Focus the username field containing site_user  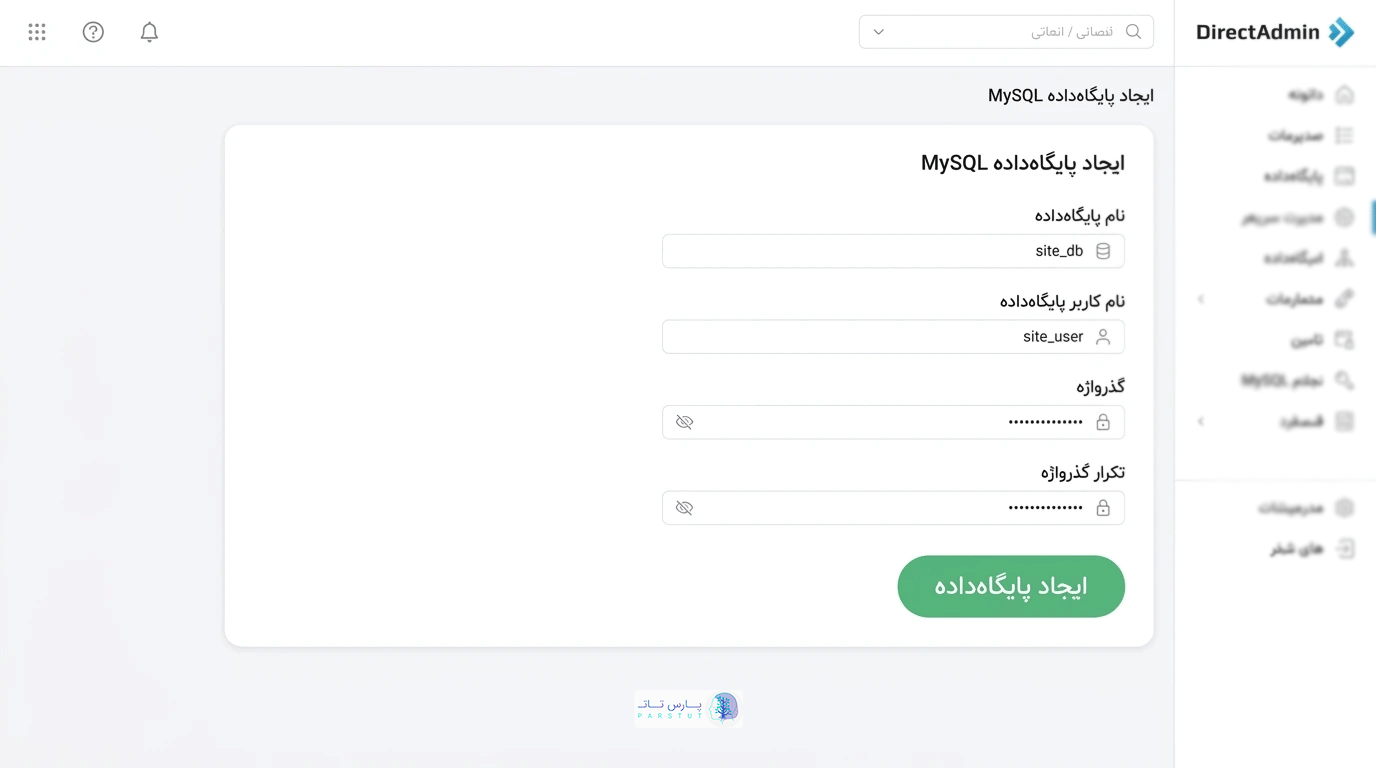click(x=893, y=337)
